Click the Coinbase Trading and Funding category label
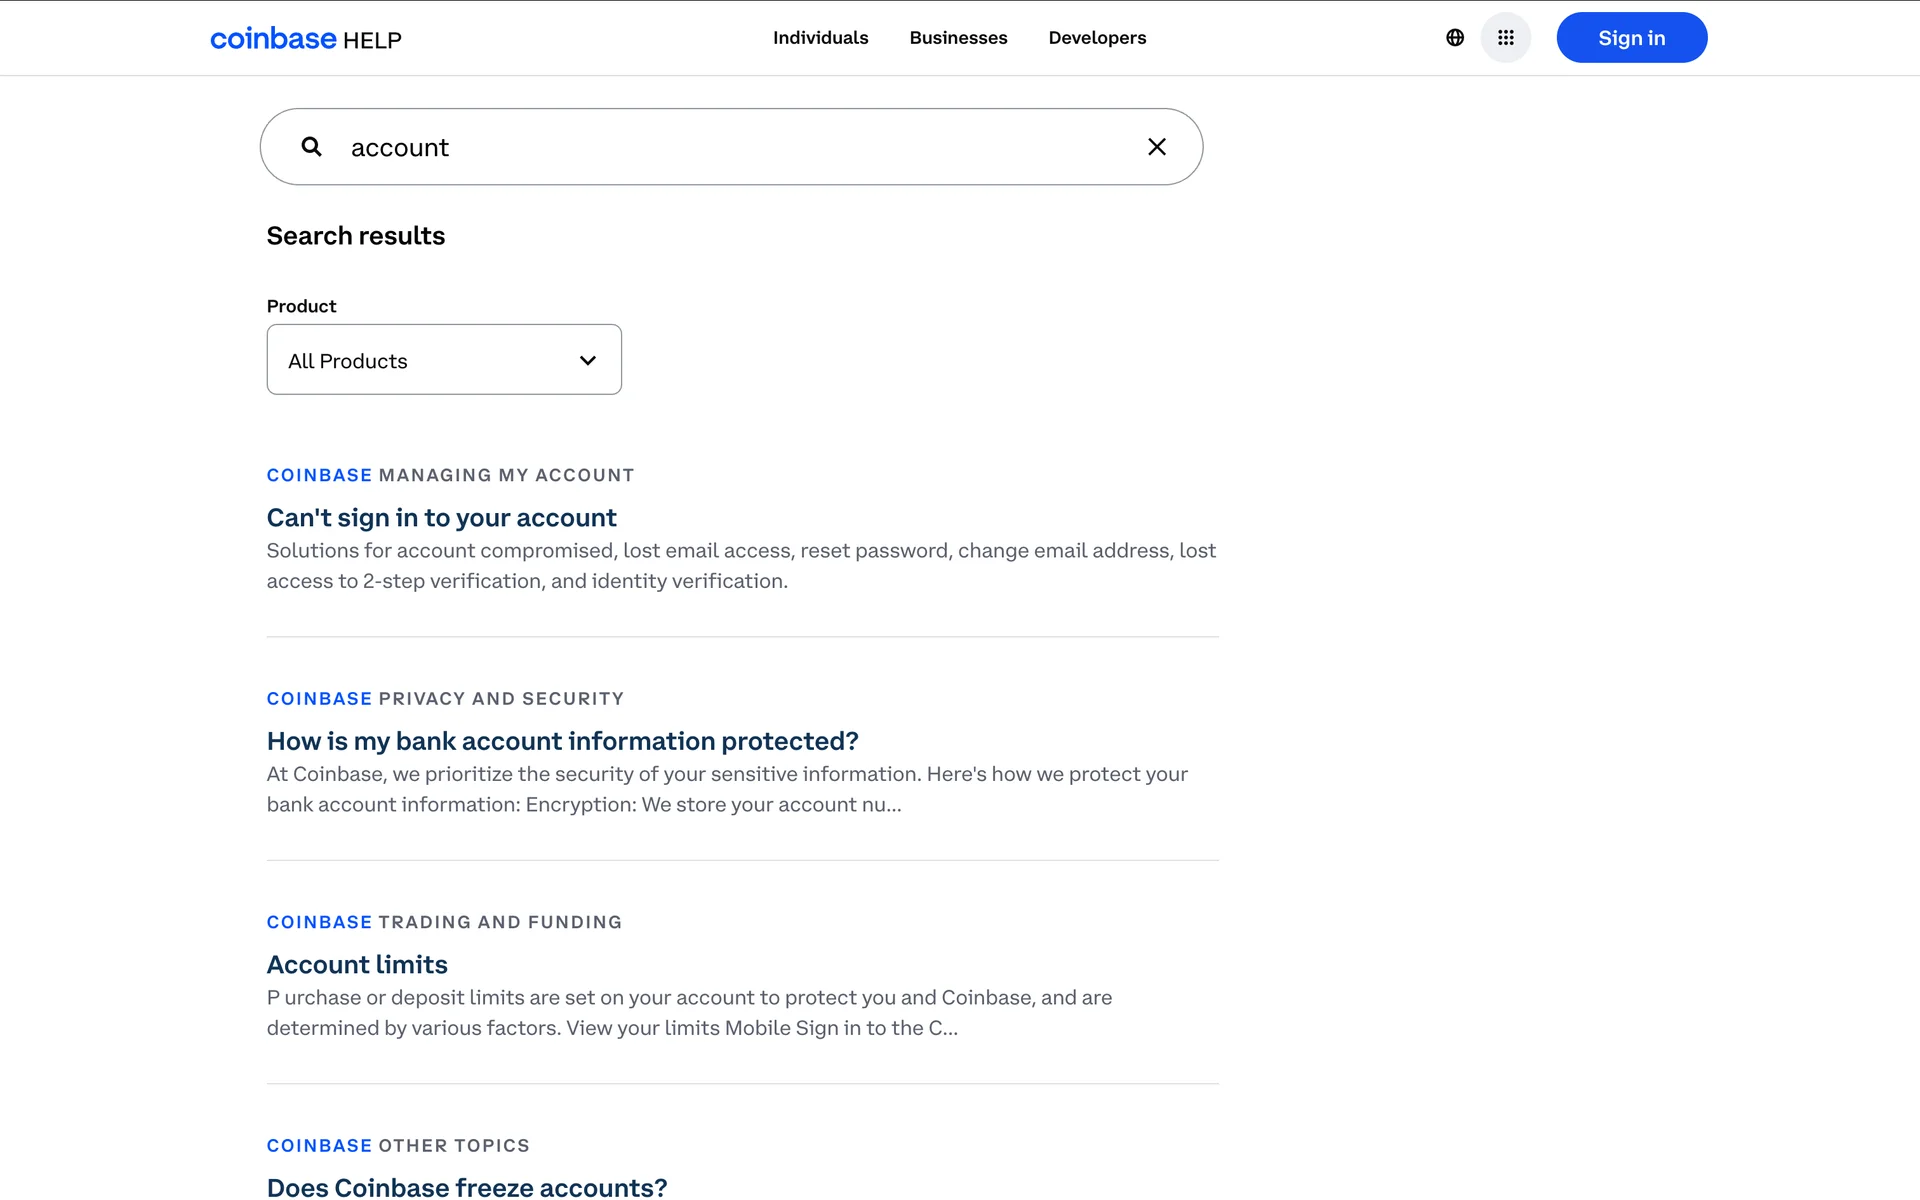 coord(444,922)
